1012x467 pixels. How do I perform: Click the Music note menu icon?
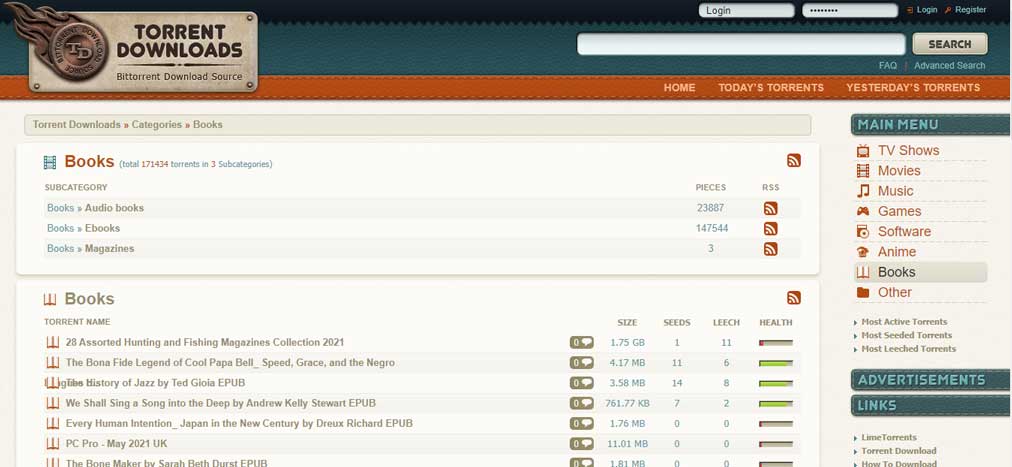click(863, 191)
